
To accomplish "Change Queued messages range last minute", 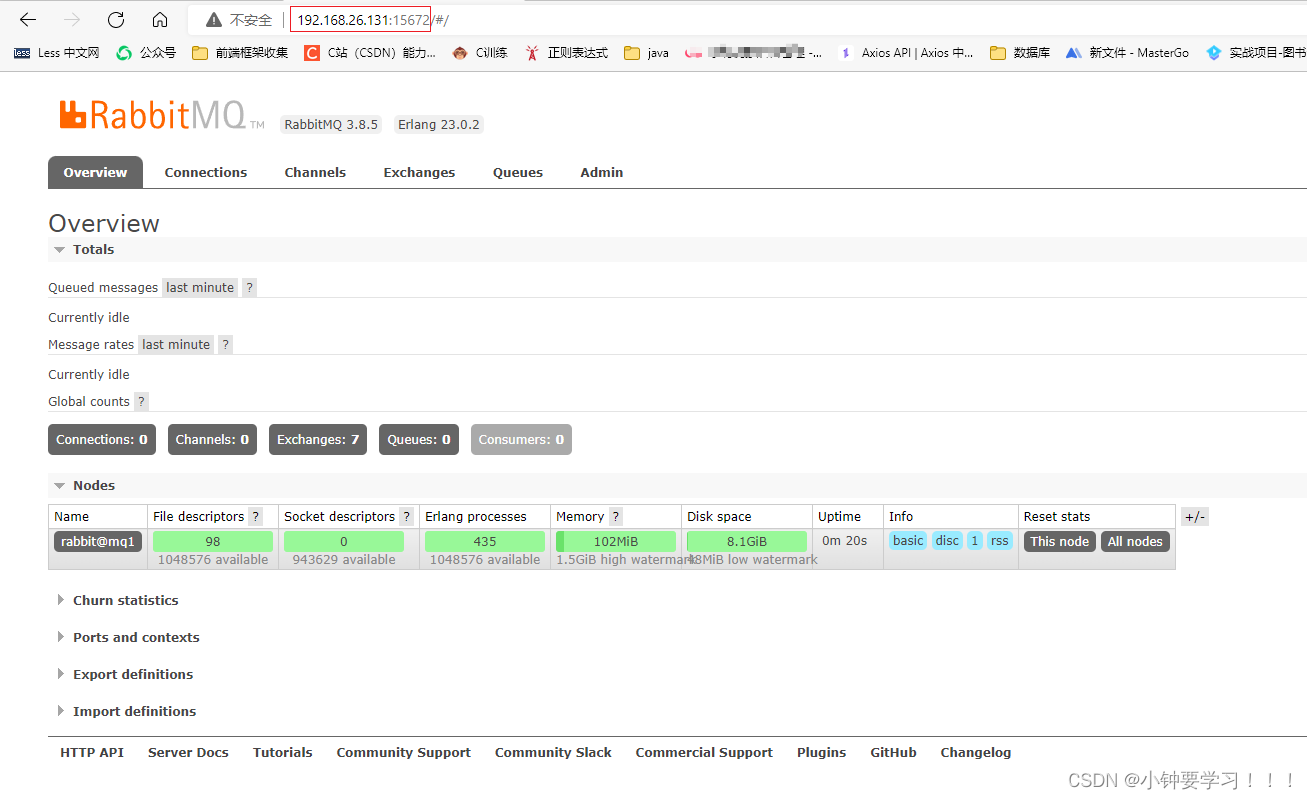I will (x=200, y=288).
